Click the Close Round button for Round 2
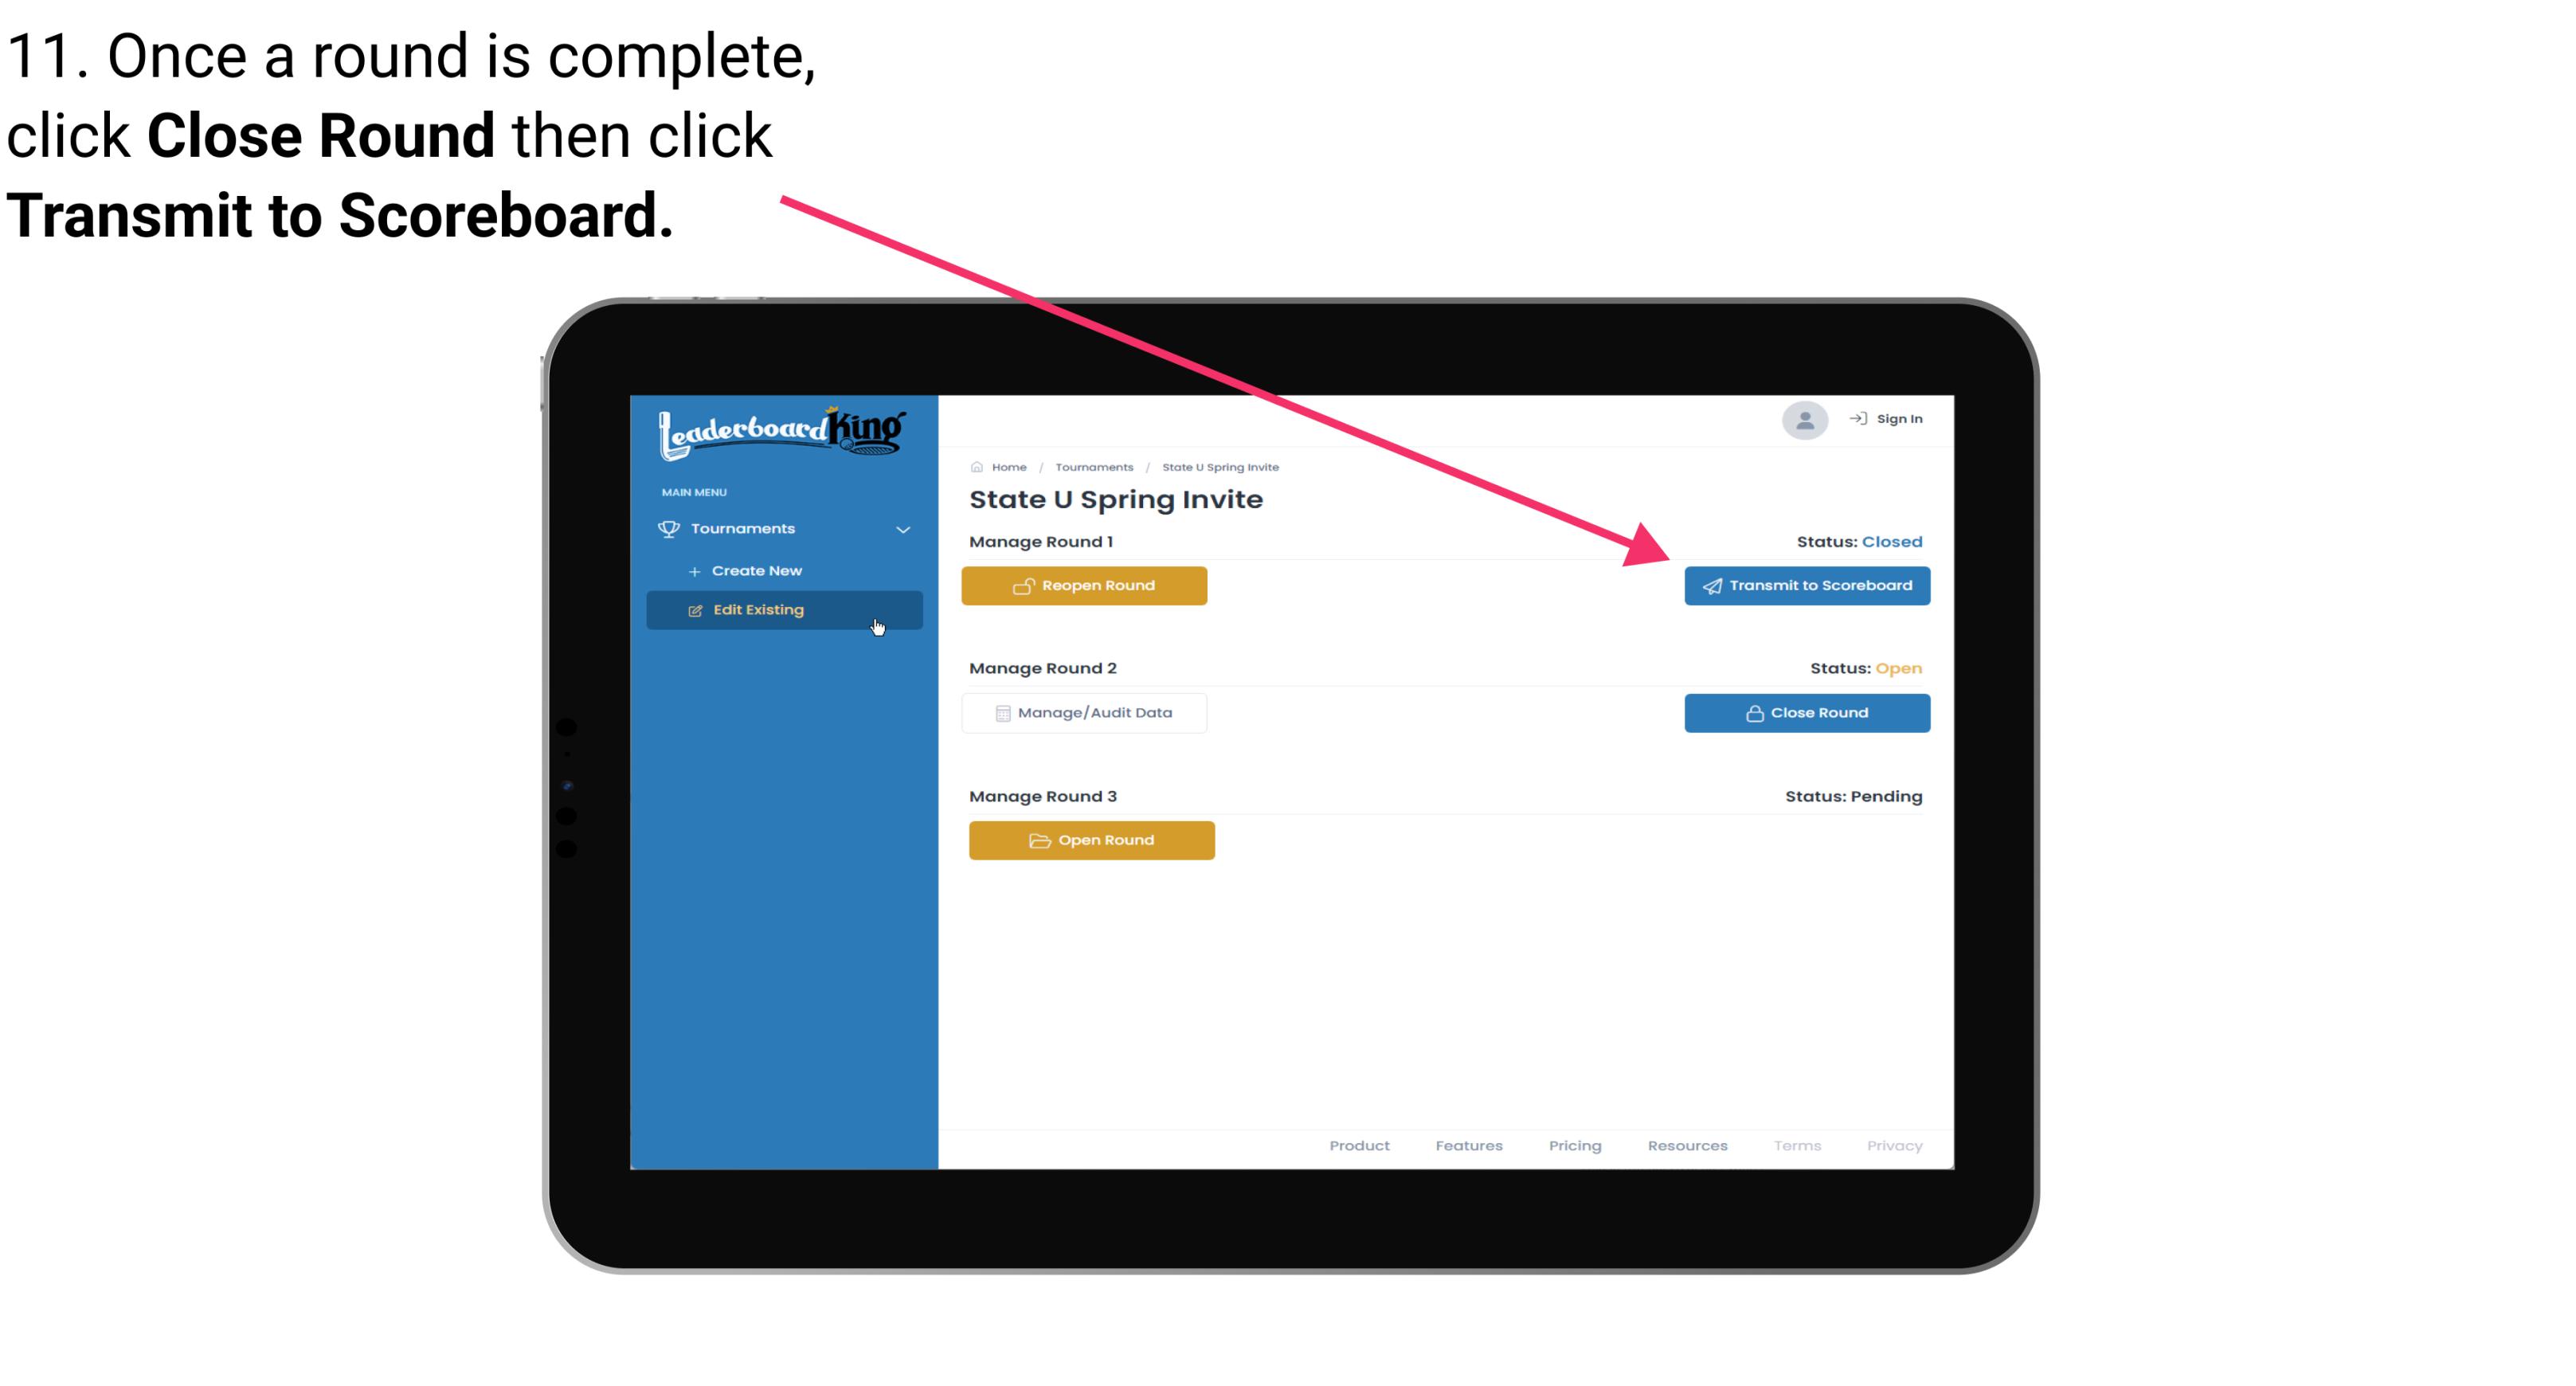 point(1807,712)
